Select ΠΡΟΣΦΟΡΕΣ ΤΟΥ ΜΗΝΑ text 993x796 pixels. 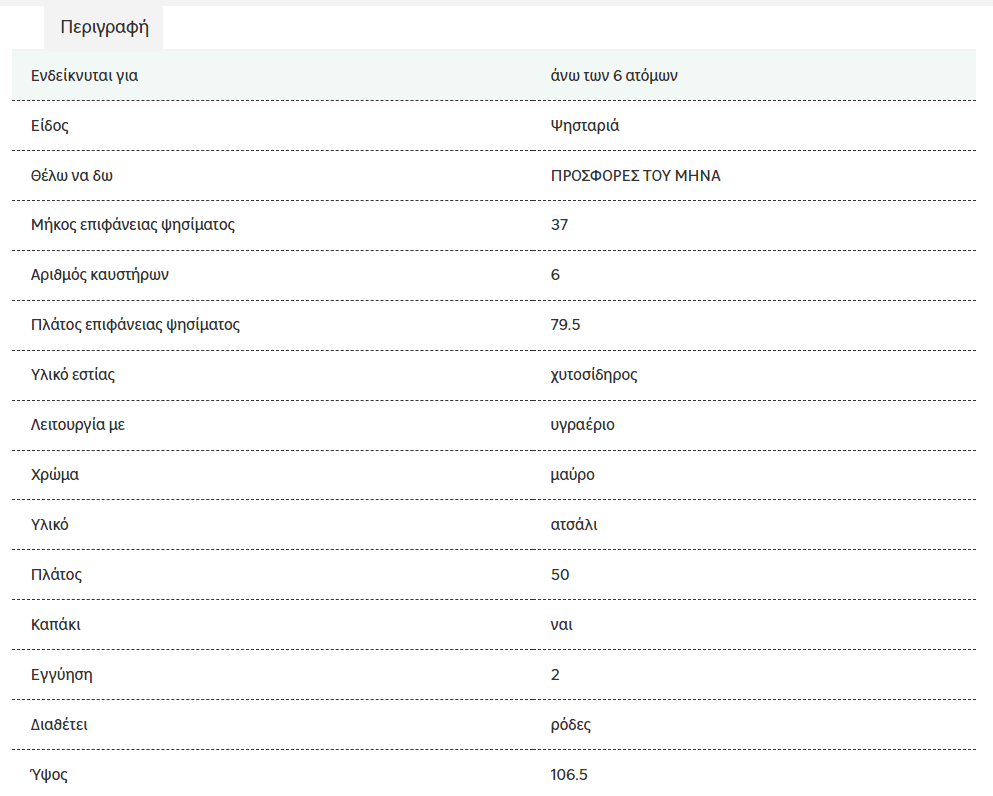635,175
